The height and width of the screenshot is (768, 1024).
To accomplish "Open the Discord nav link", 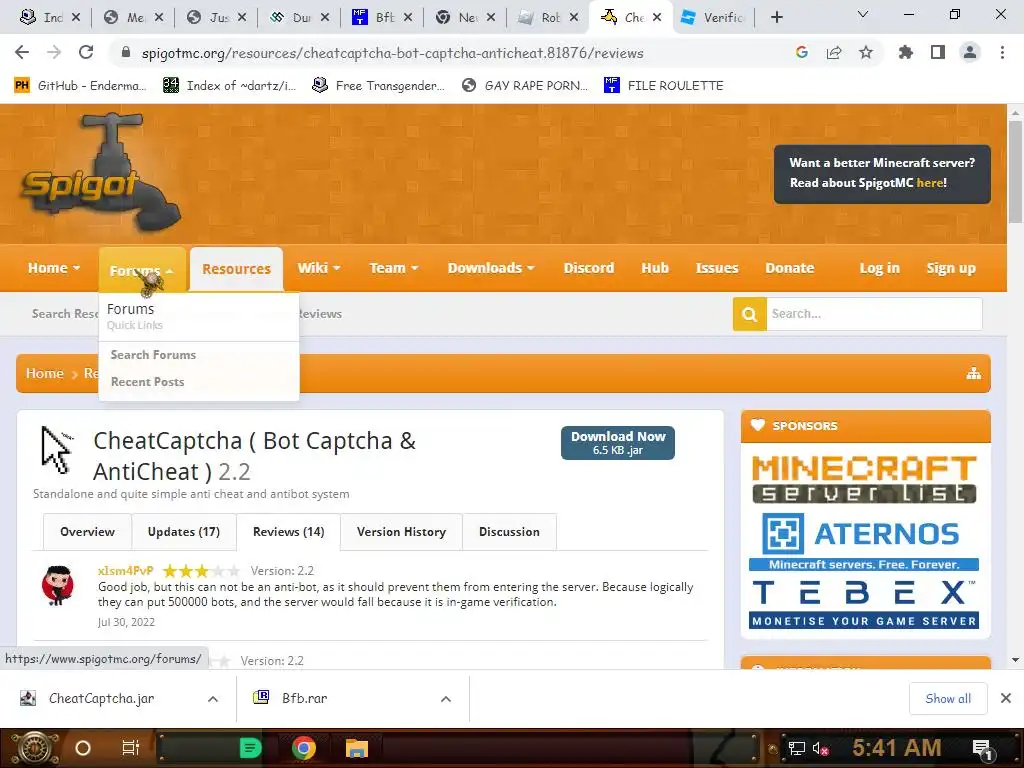I will pyautogui.click(x=588, y=268).
